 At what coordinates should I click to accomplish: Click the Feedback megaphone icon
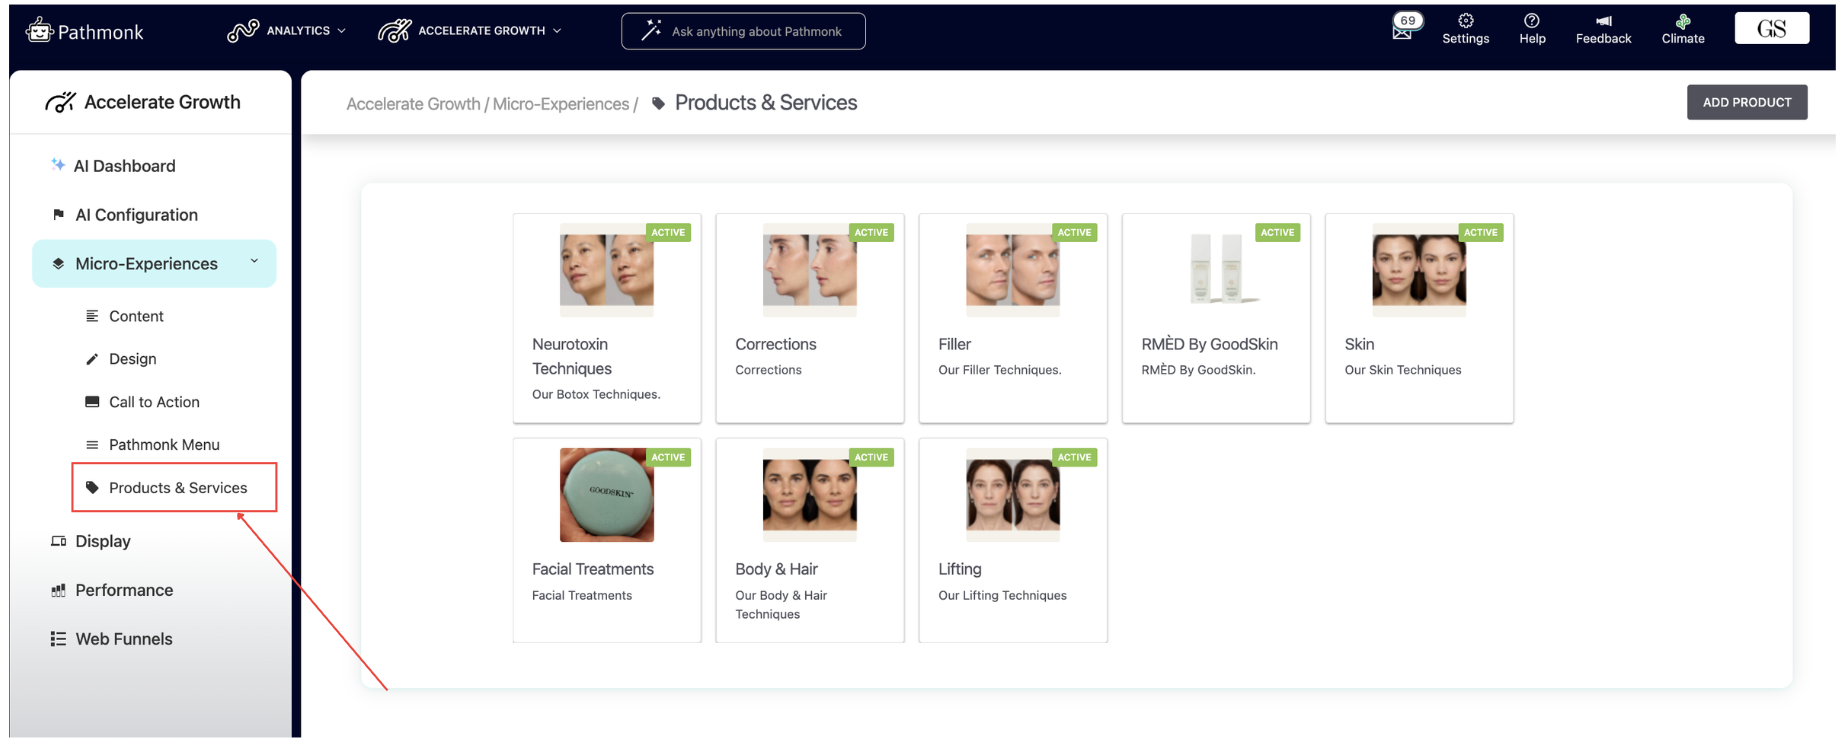pos(1604,21)
